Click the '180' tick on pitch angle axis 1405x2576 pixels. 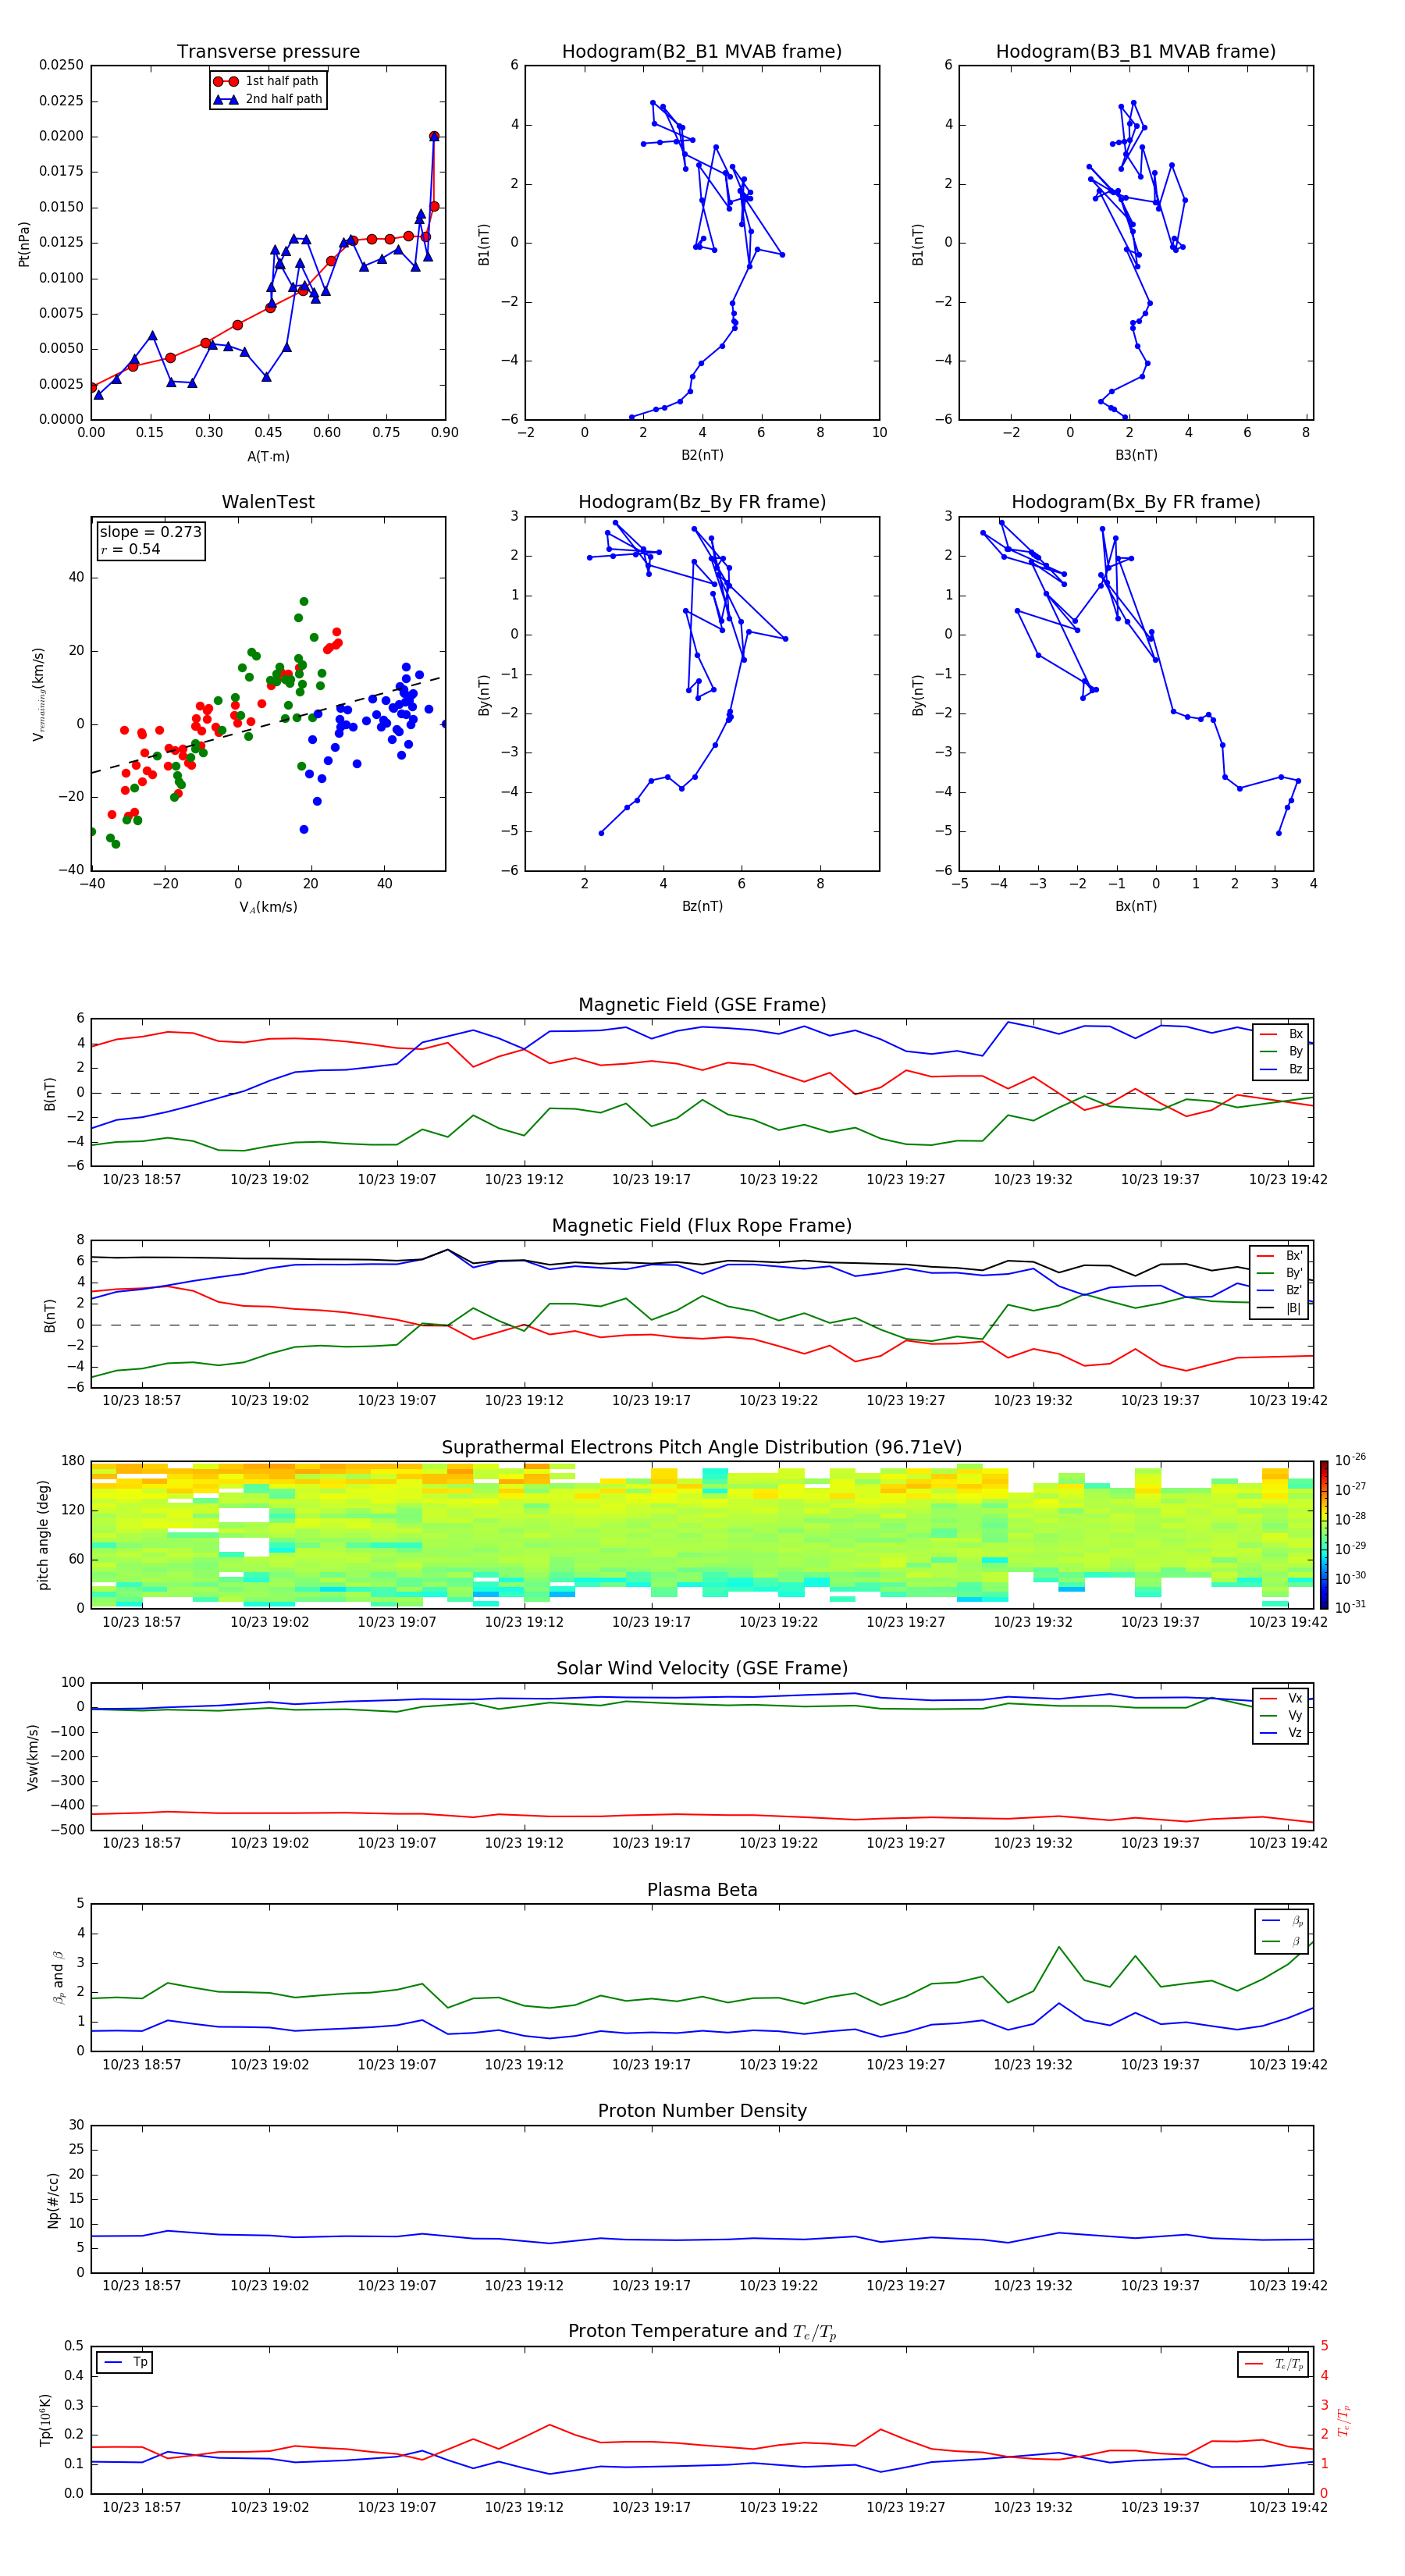tap(73, 1461)
